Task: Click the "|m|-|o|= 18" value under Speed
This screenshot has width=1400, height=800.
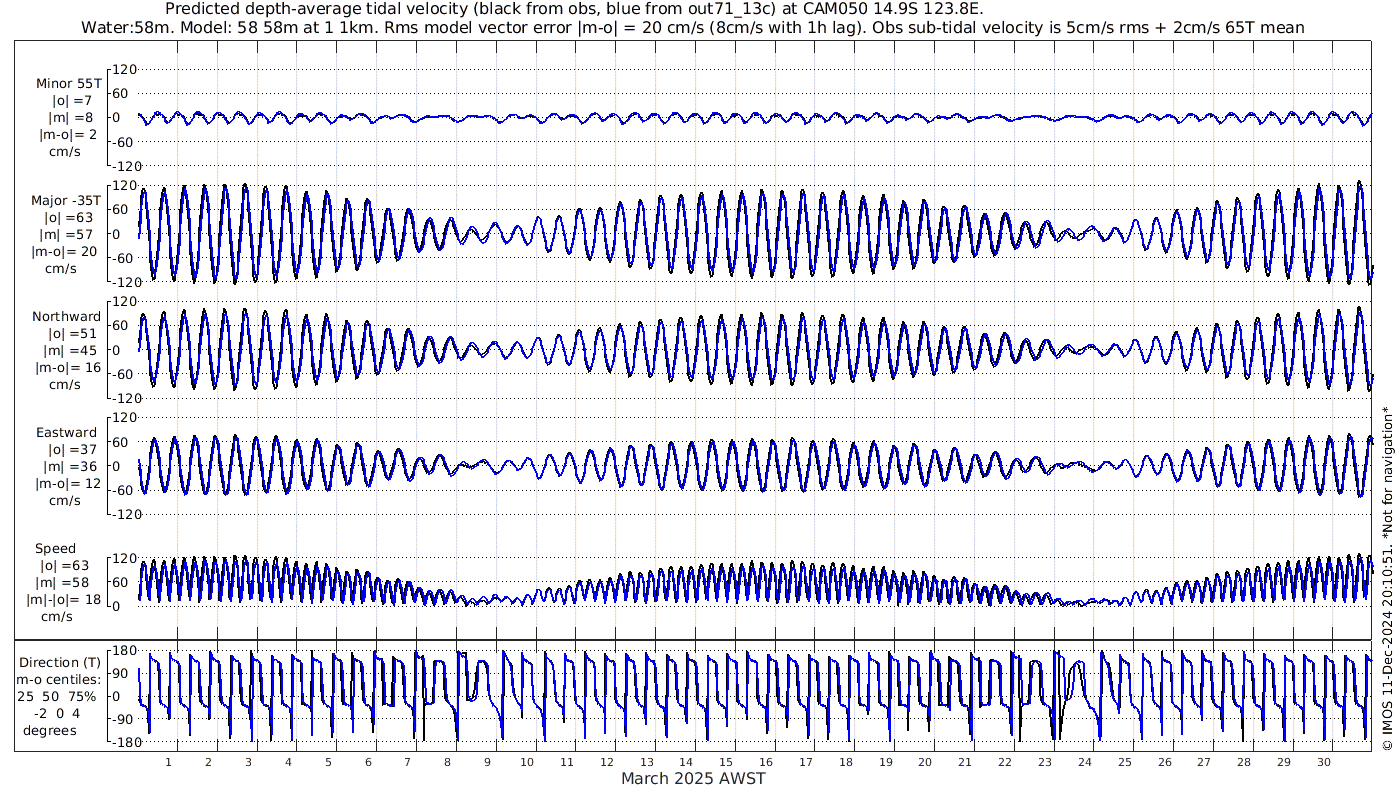Action: 62,599
